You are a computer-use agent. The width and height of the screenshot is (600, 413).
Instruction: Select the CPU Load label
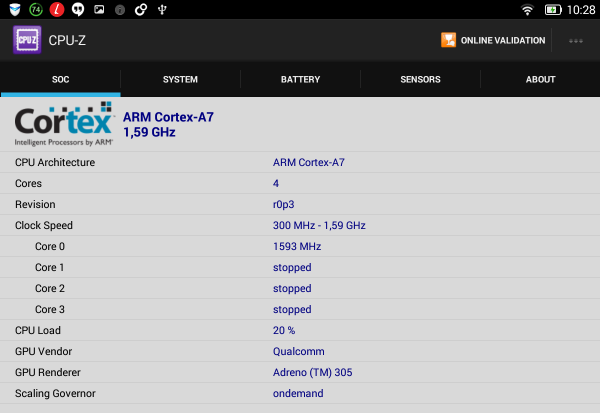click(38, 330)
